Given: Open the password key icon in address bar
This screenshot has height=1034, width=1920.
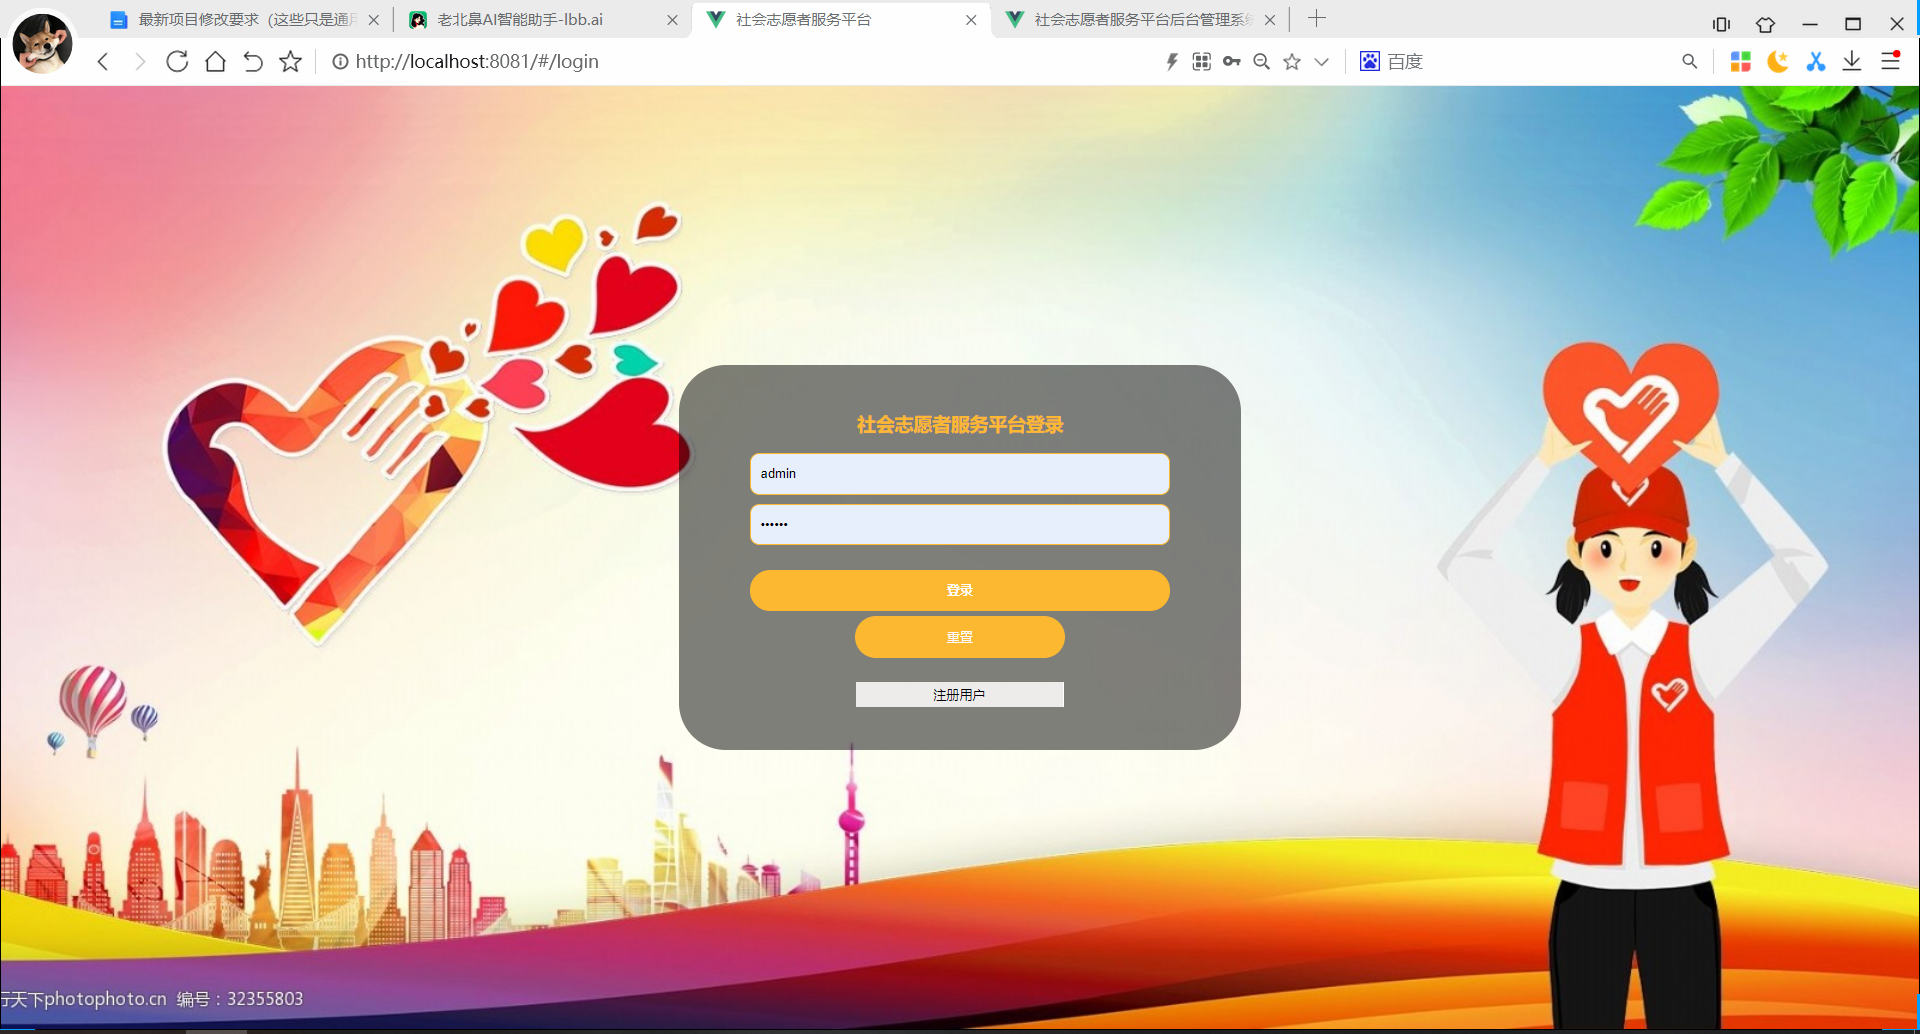Looking at the screenshot, I should (1232, 62).
